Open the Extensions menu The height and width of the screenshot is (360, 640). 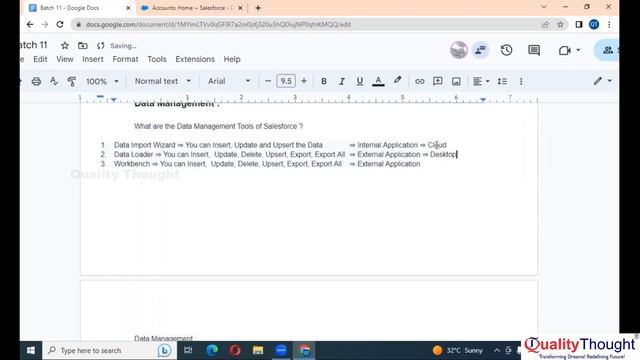click(x=195, y=59)
